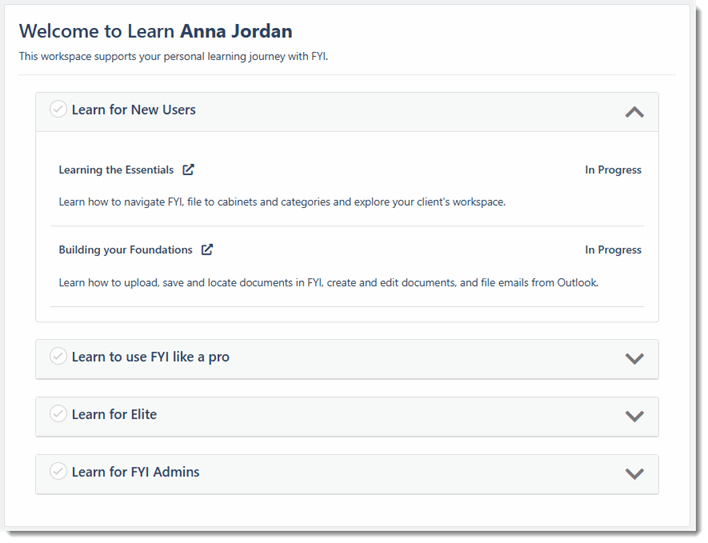Viewport: 708px width, 543px height.
Task: Click the Learn for New Users heading
Action: tap(134, 110)
